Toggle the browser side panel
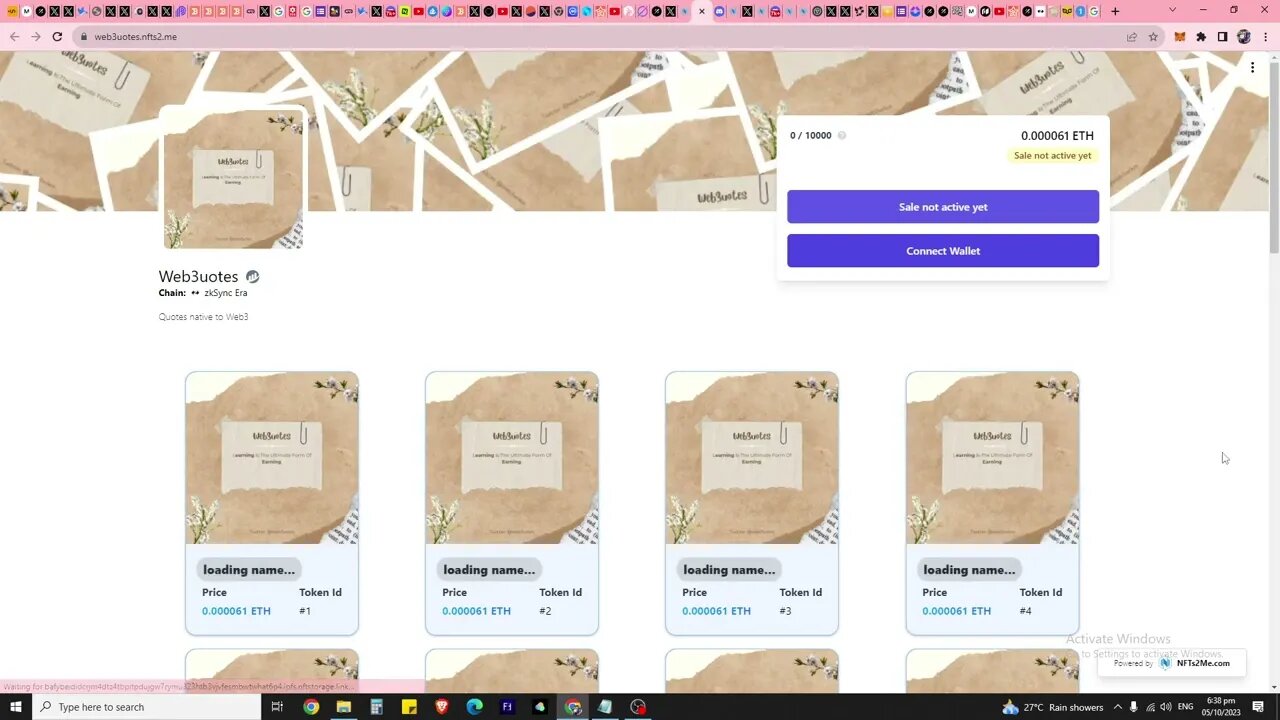This screenshot has height=720, width=1280. point(1222,37)
